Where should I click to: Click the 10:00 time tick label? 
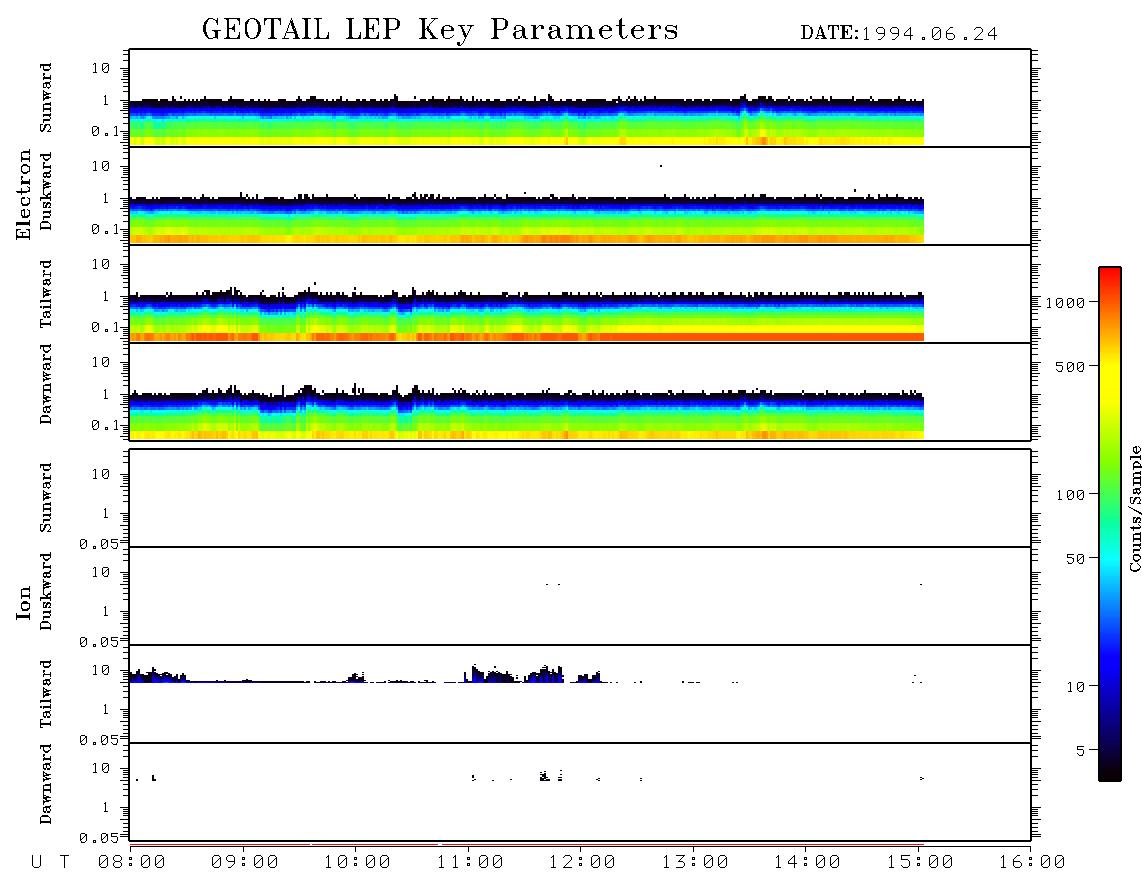tap(357, 863)
